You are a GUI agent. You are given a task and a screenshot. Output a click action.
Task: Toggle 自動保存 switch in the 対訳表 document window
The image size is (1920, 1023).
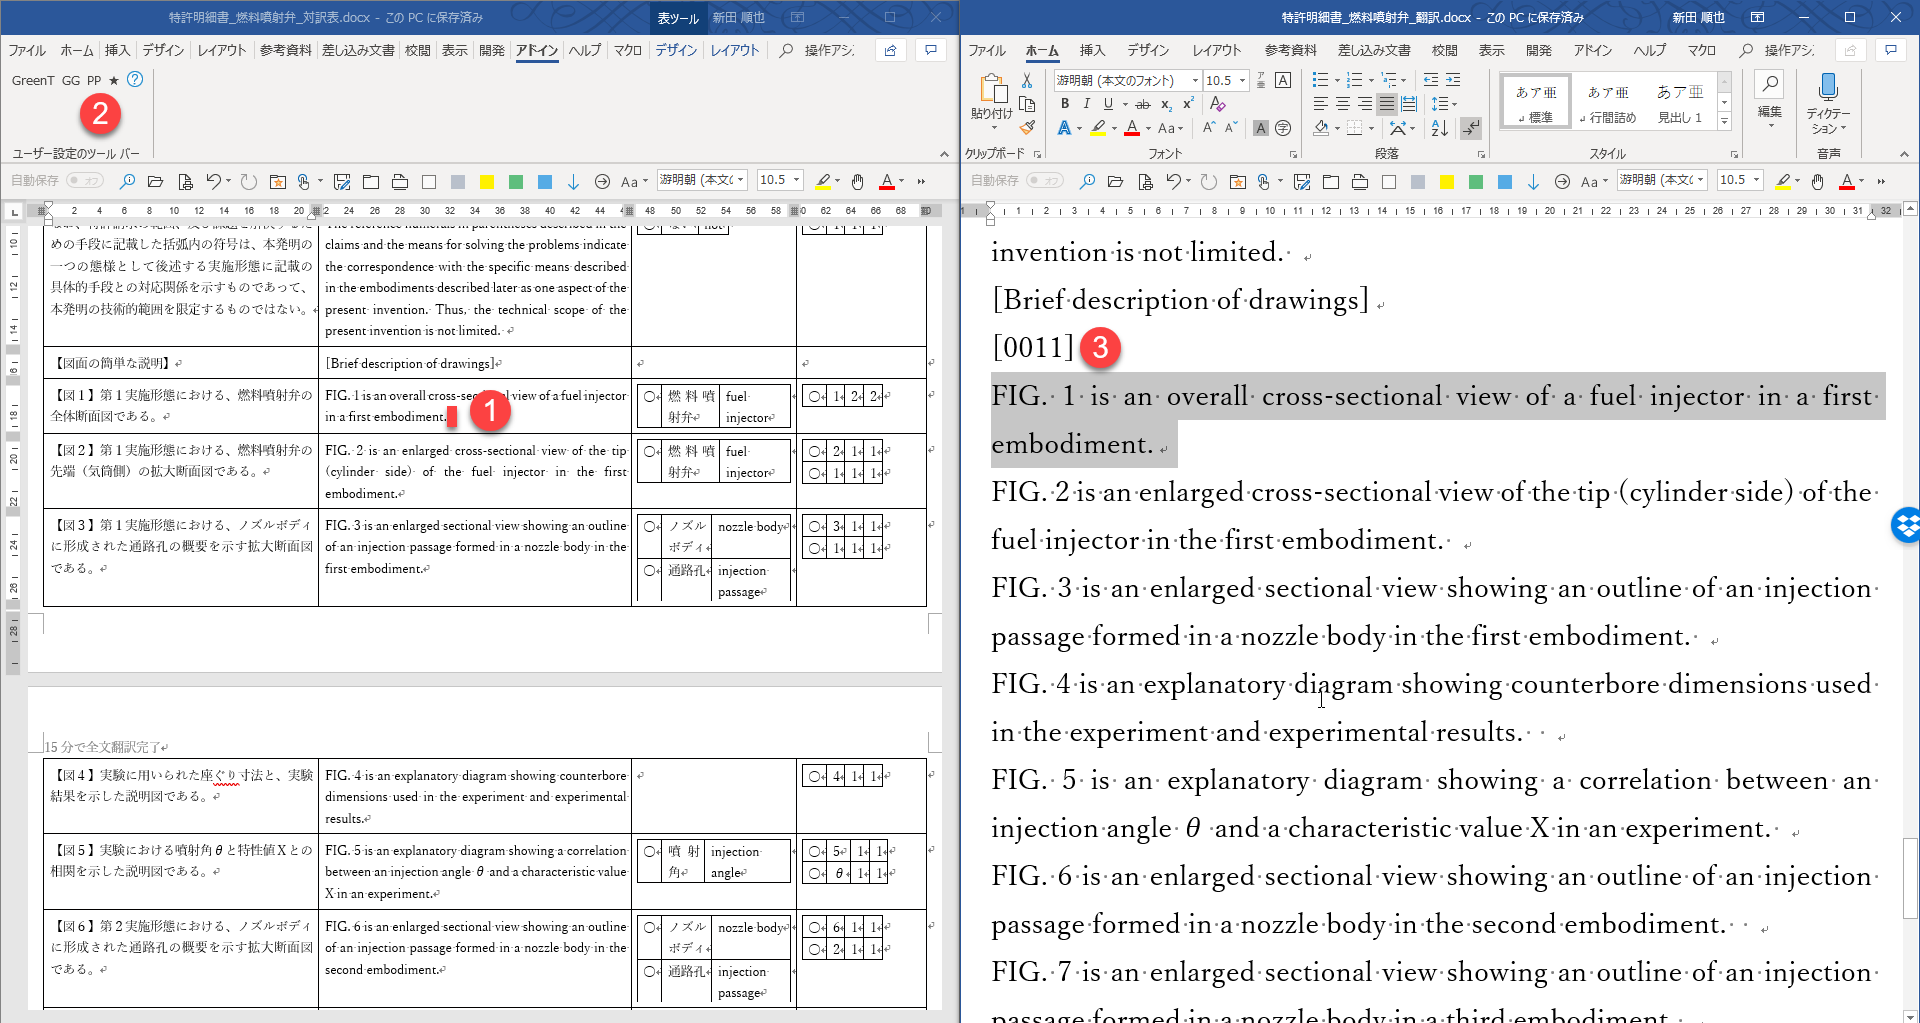[85, 181]
